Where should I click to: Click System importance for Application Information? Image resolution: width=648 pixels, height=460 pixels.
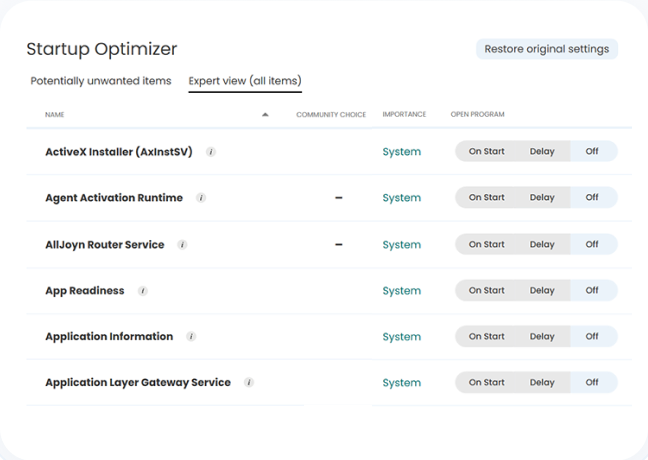(x=402, y=337)
